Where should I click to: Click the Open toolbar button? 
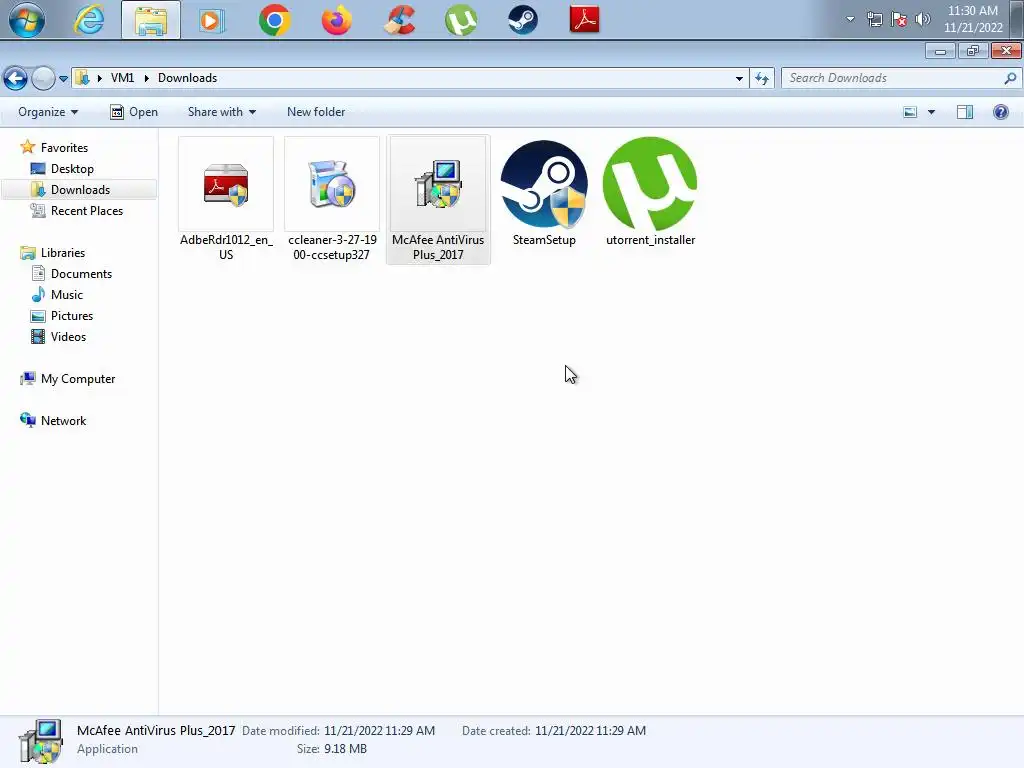click(x=134, y=112)
